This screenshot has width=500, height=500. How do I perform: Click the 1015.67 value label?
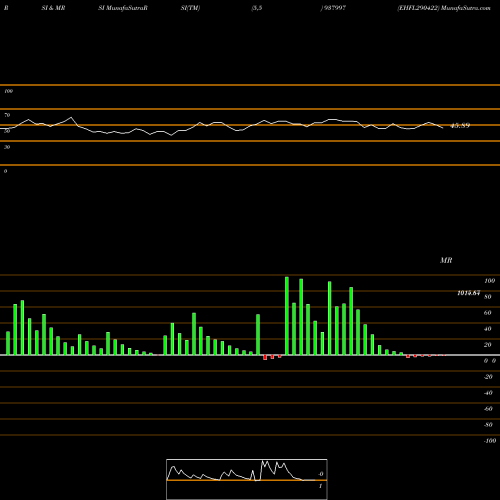(469, 293)
